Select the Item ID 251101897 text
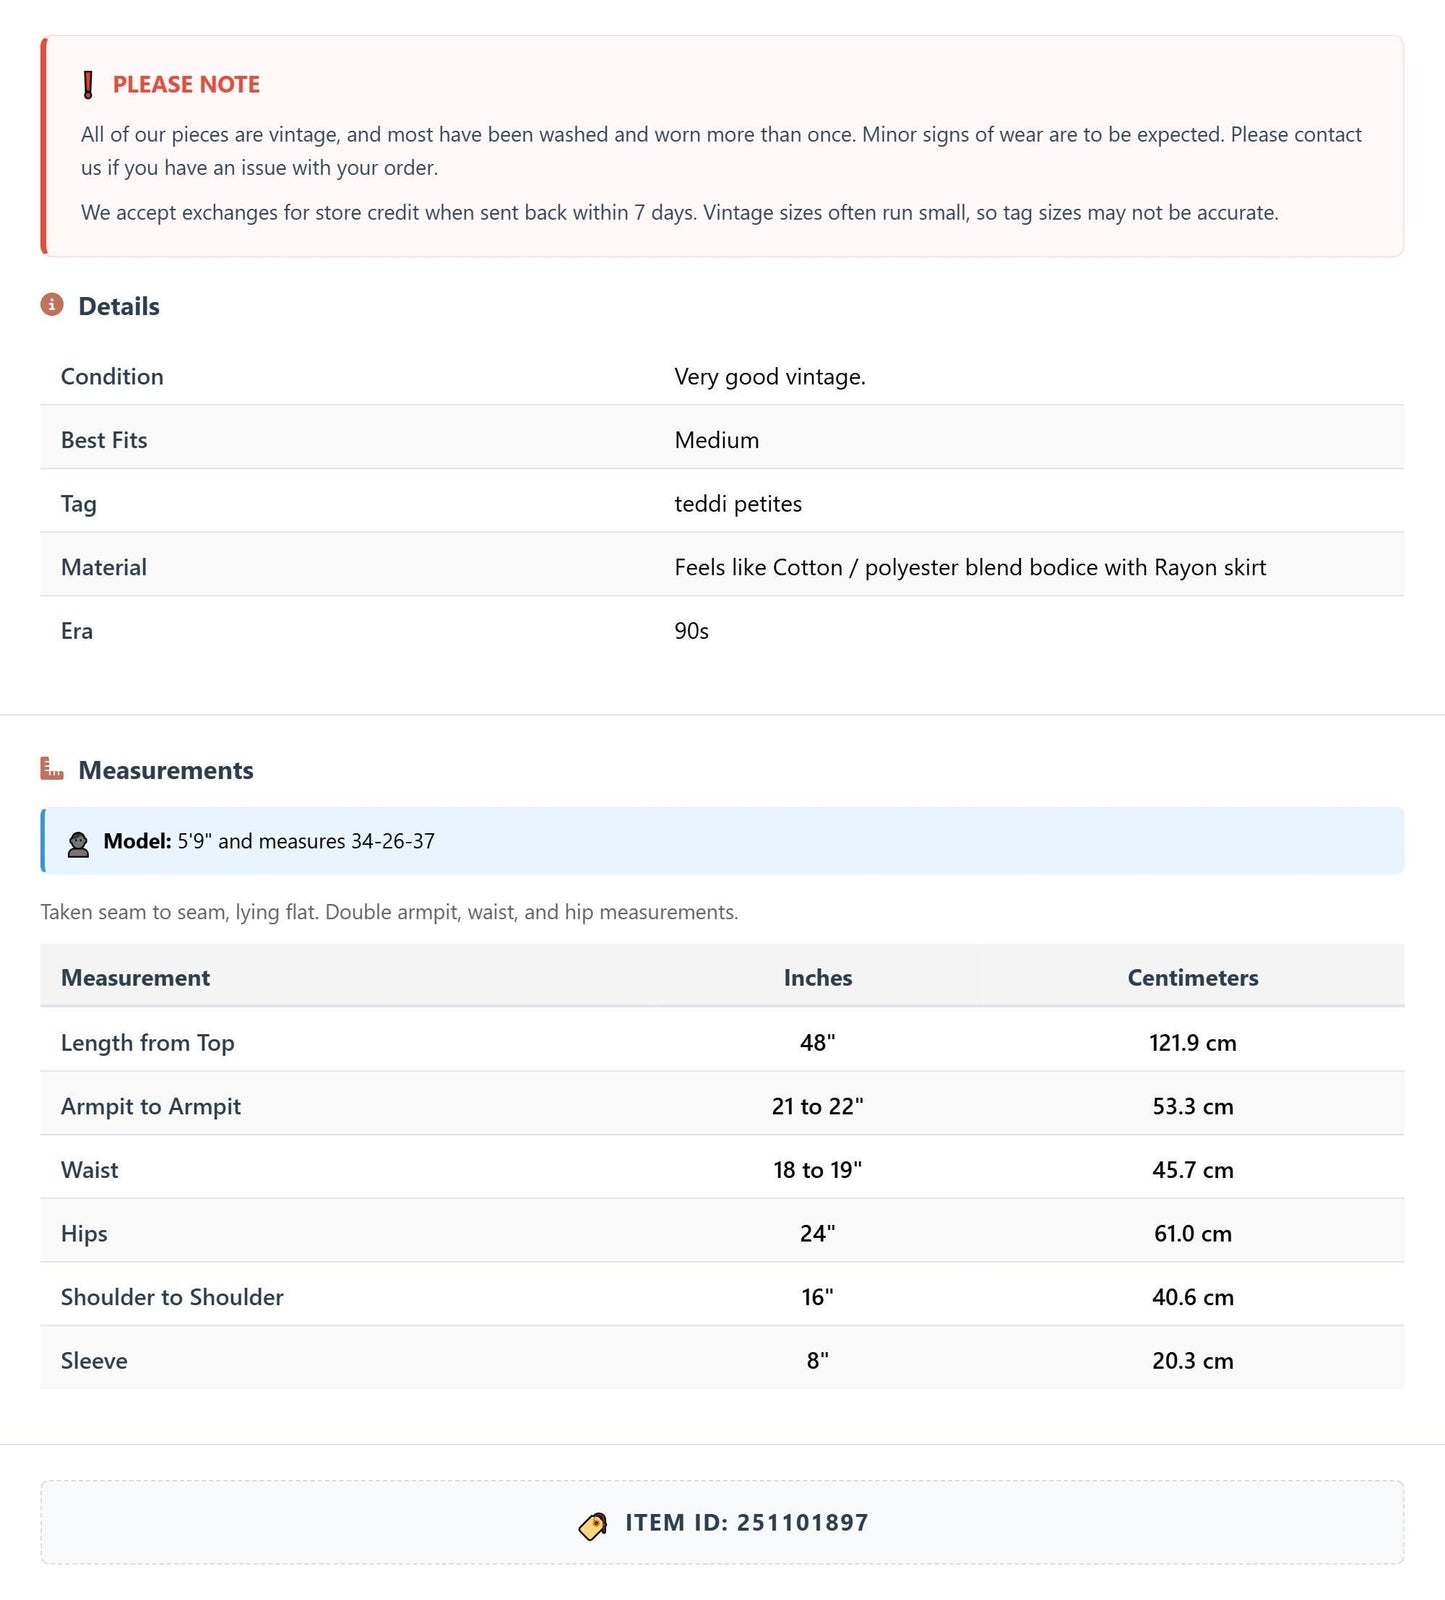The image size is (1445, 1600). coord(747,1523)
